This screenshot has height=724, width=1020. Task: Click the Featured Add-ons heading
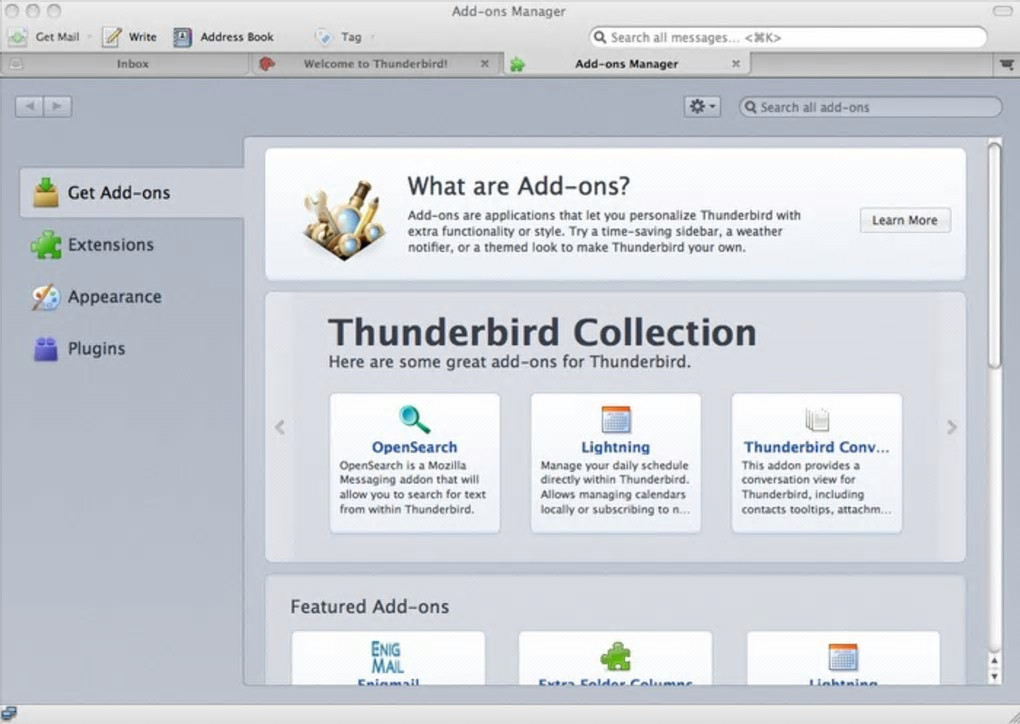click(x=369, y=606)
